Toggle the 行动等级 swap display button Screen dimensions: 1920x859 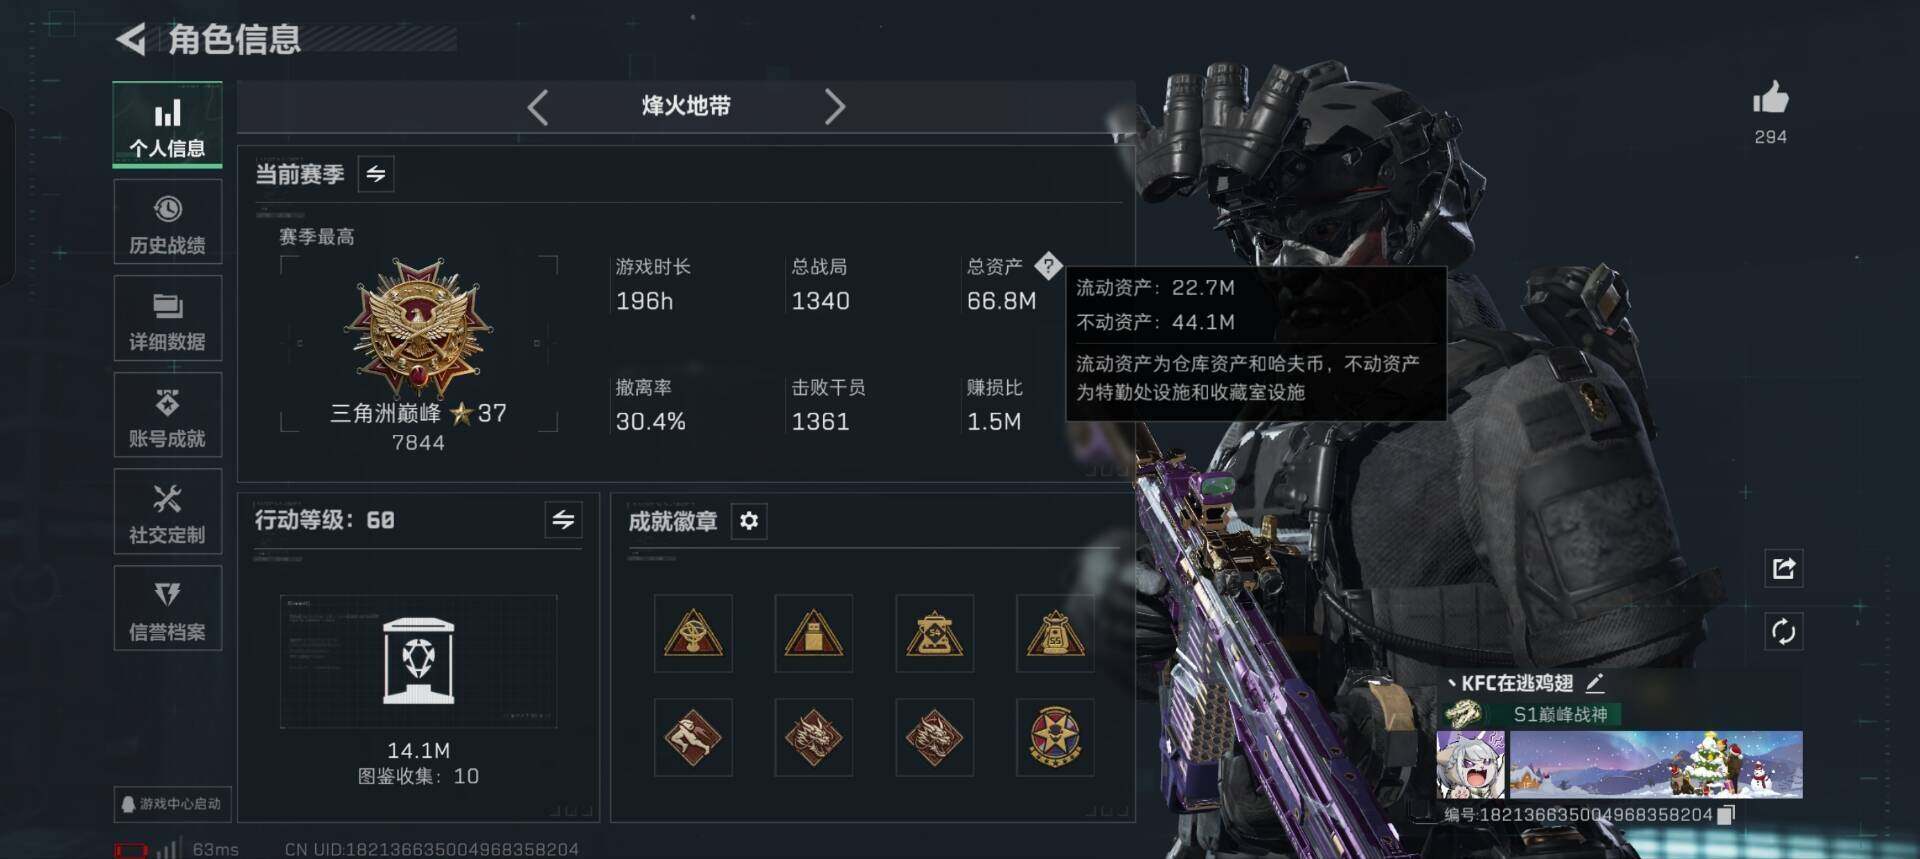coord(564,520)
